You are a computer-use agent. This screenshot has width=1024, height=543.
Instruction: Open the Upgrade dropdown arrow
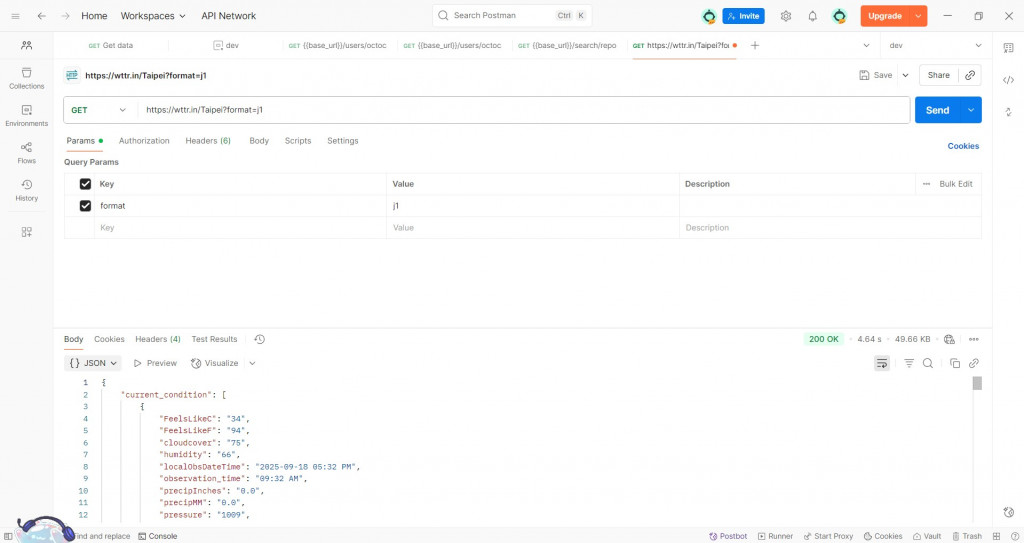click(918, 16)
